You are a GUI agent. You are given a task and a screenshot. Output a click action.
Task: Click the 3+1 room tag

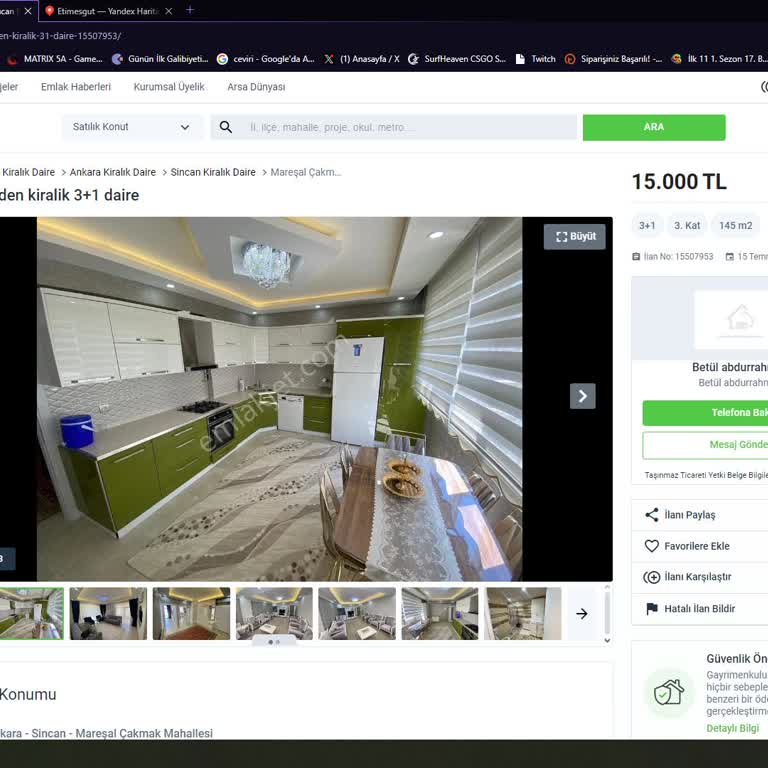pos(647,226)
